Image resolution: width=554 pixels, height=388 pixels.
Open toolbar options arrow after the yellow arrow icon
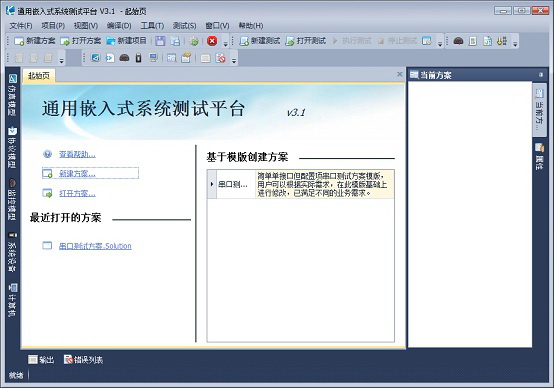point(515,44)
